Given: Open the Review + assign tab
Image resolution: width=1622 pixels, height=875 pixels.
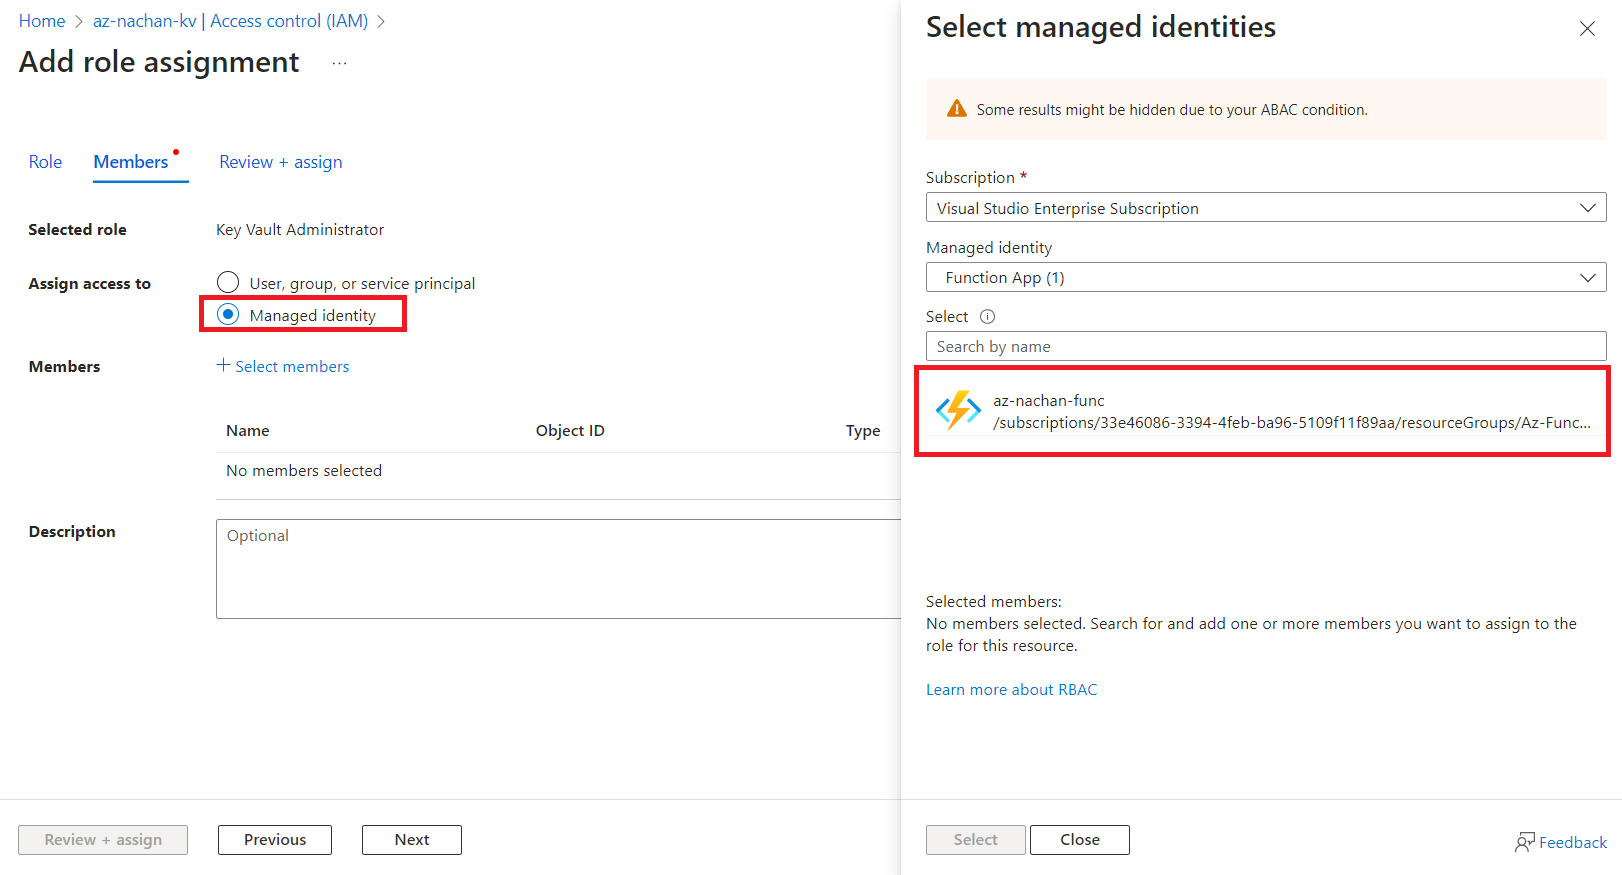Looking at the screenshot, I should pyautogui.click(x=280, y=162).
